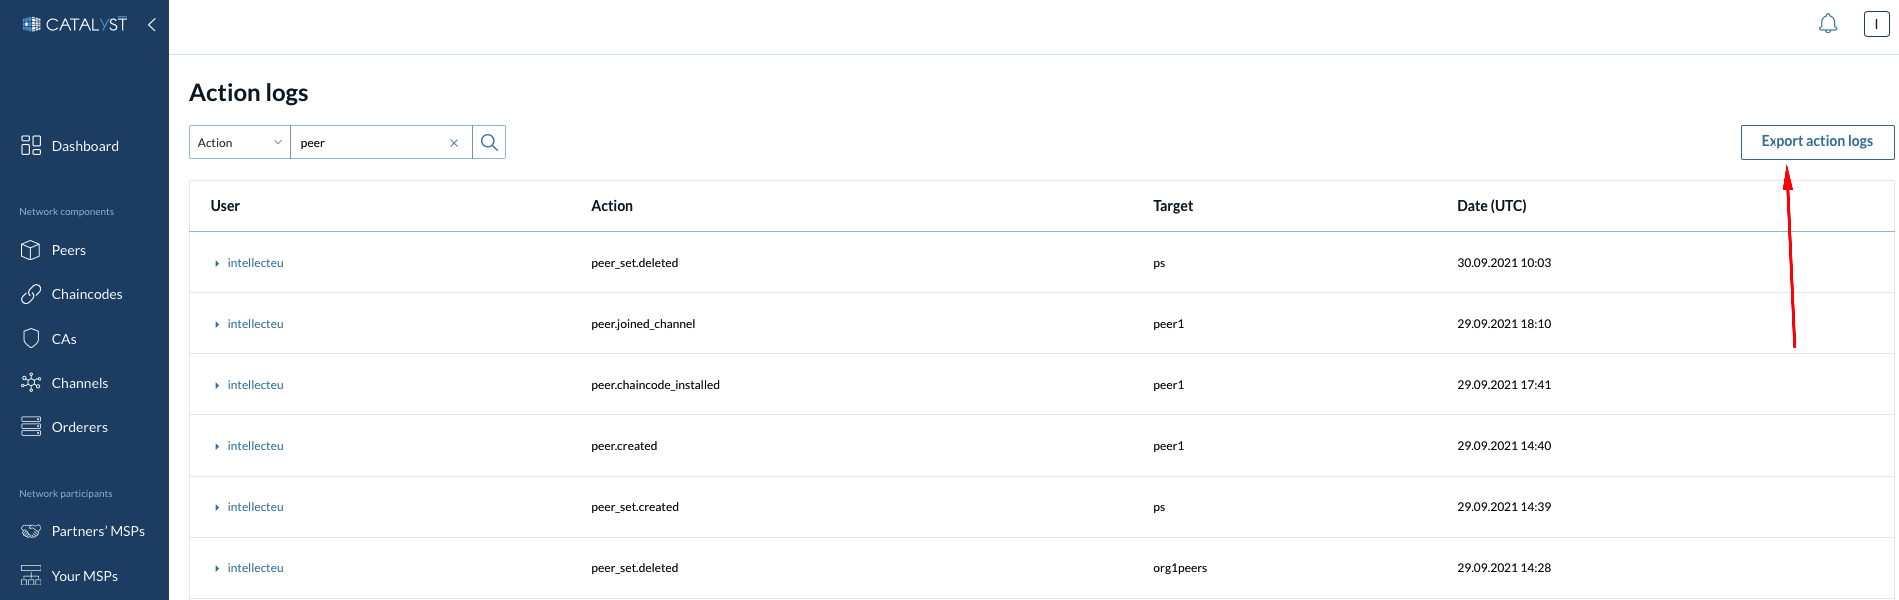The width and height of the screenshot is (1899, 600).
Task: Select the date 29.09.2021 18:10
Action: coord(1504,324)
